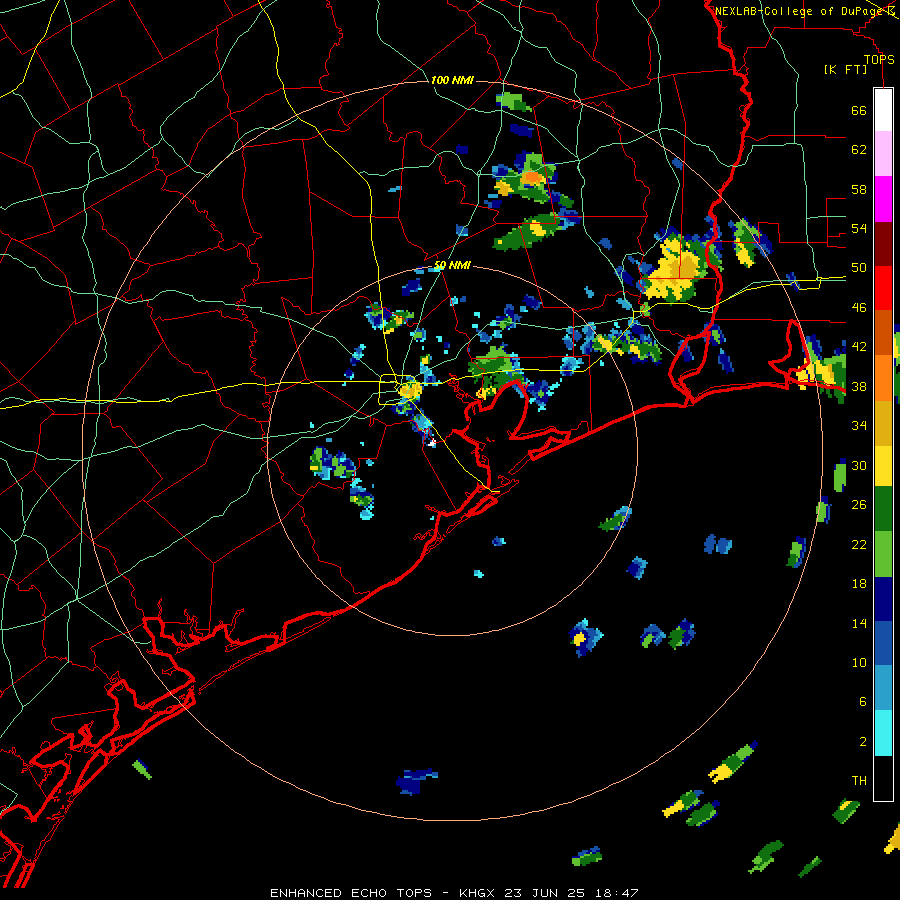
Task: Select the "58" scale value
Action: [x=859, y=189]
